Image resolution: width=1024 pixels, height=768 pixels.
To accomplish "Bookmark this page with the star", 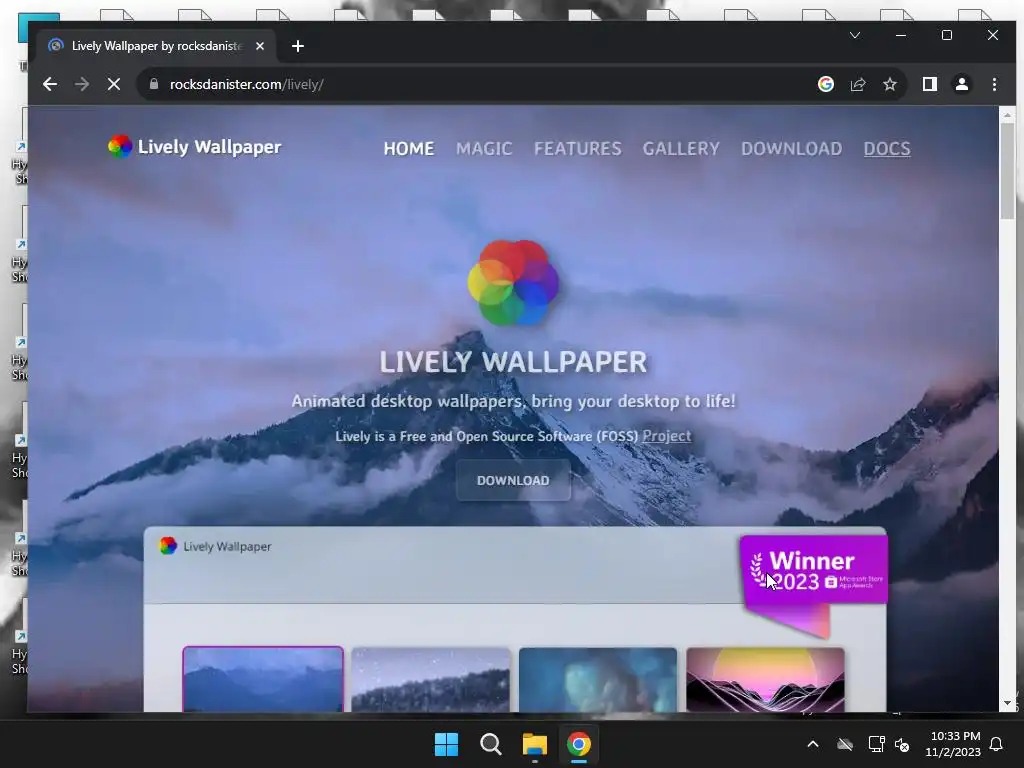I will point(889,84).
